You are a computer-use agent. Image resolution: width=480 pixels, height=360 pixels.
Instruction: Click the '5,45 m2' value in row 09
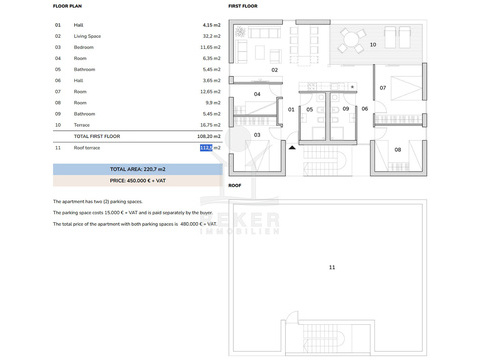tap(212, 114)
